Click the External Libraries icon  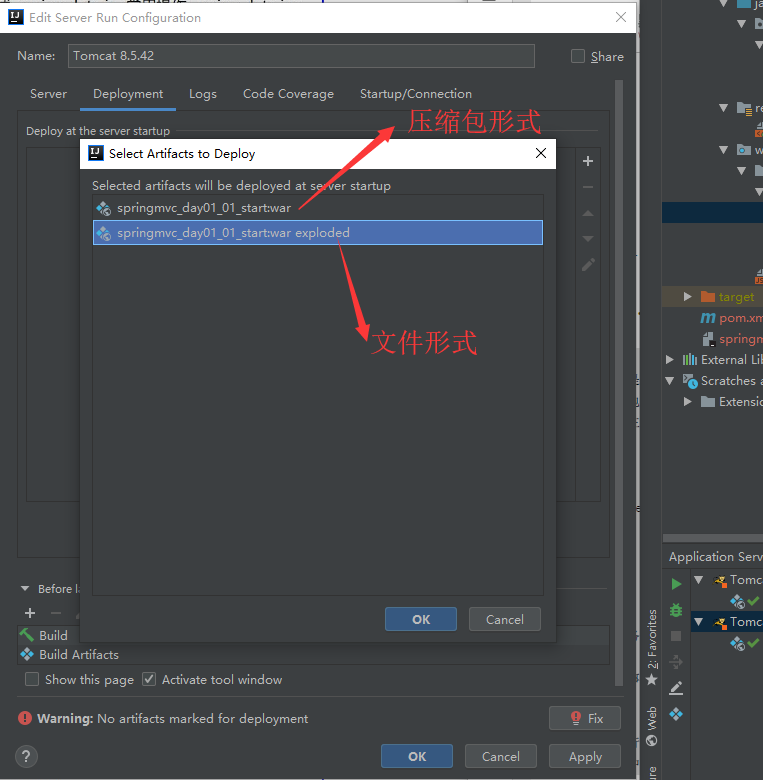pyautogui.click(x=689, y=360)
